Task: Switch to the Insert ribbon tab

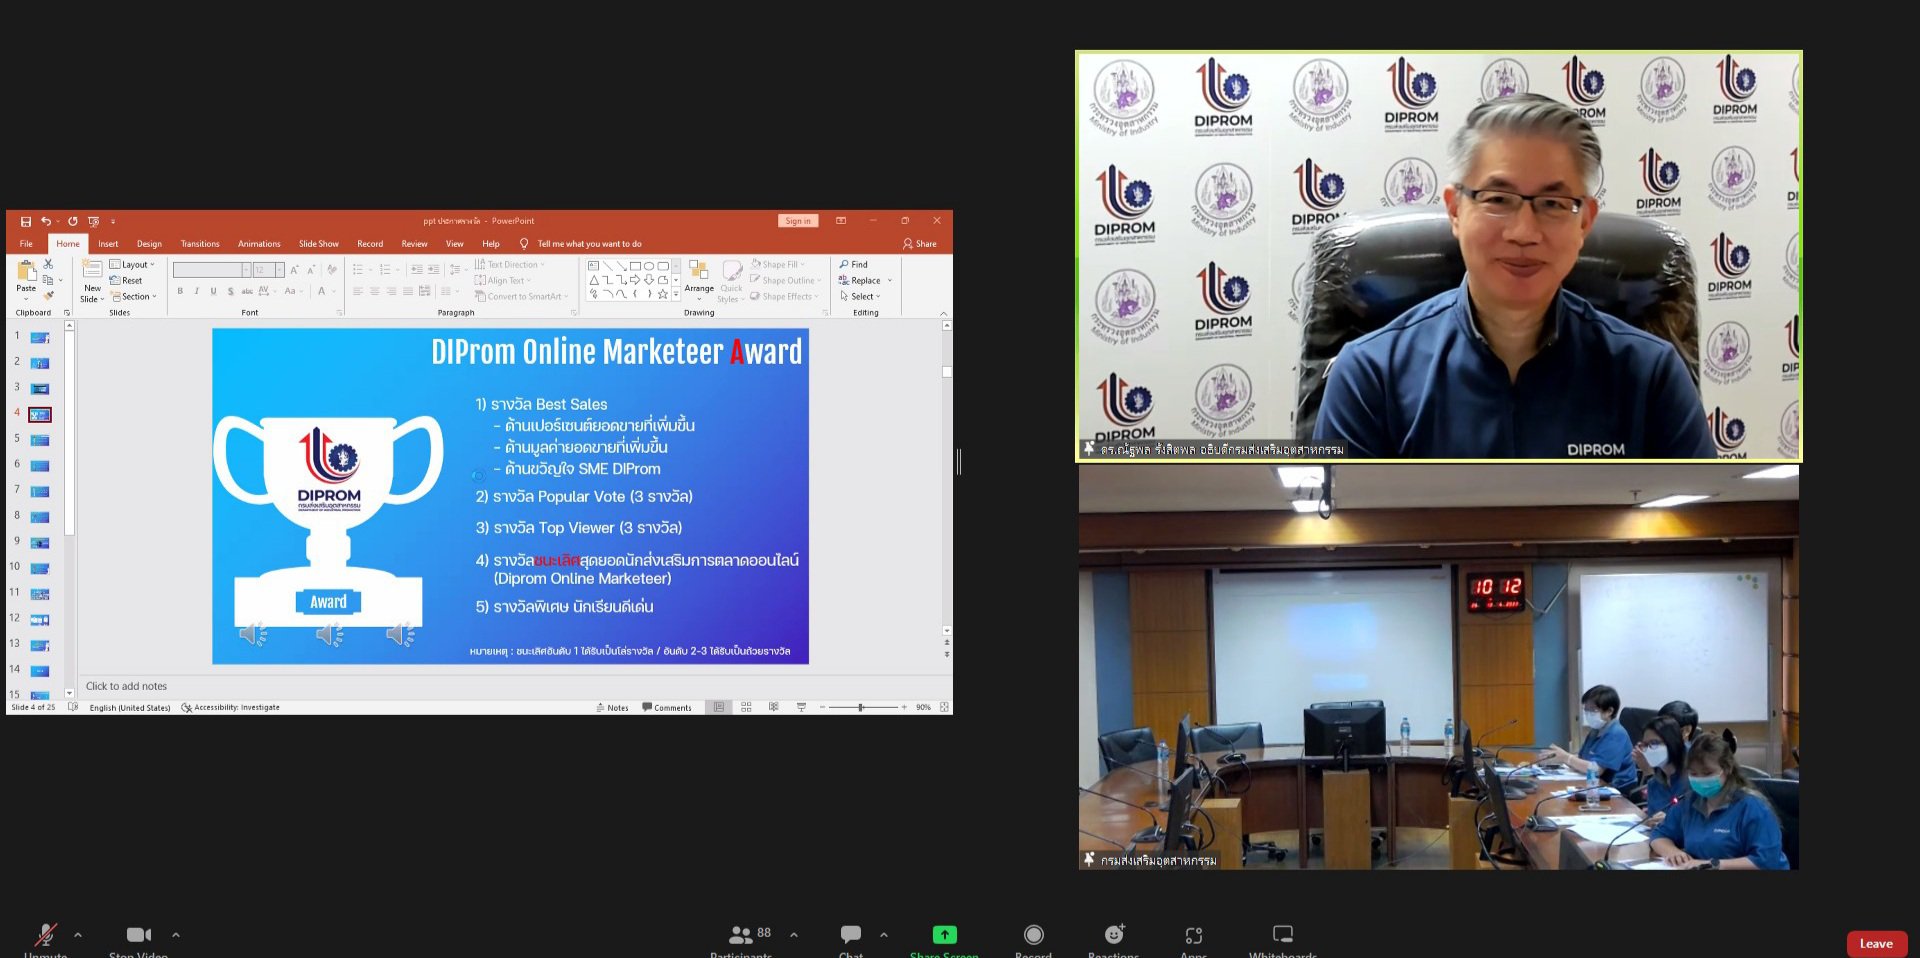Action: [x=108, y=244]
